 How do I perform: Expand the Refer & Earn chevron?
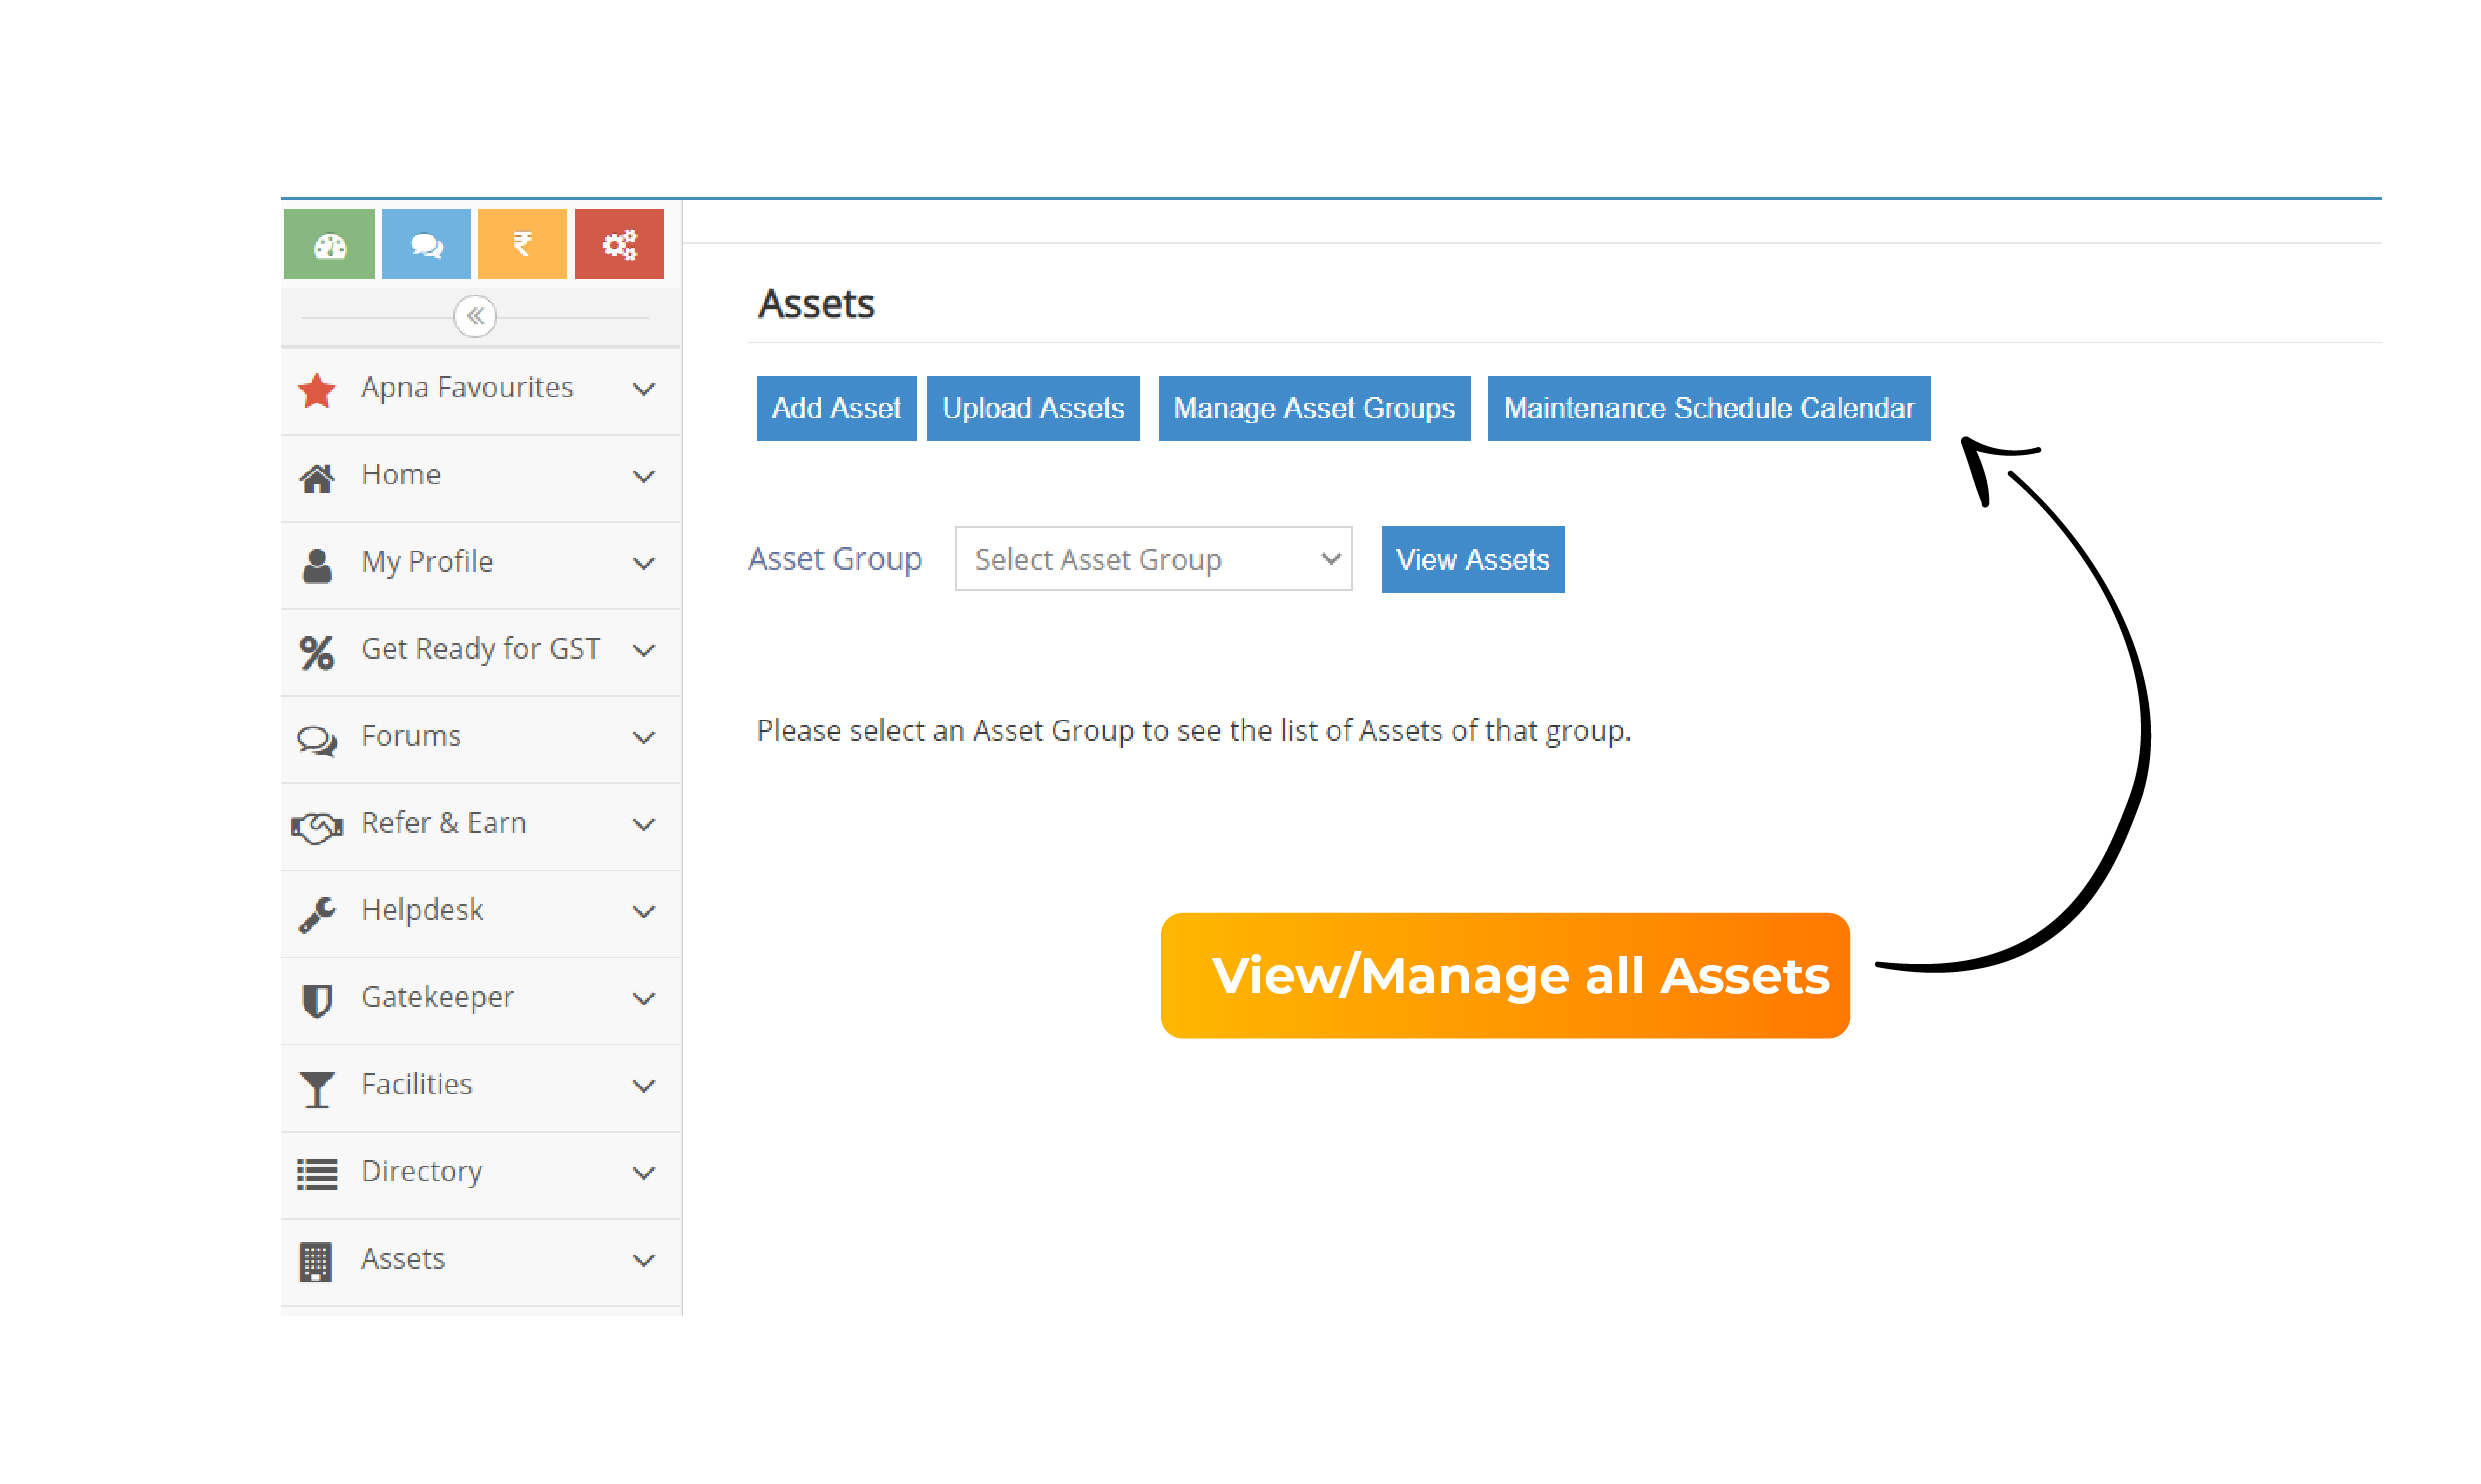point(644,824)
